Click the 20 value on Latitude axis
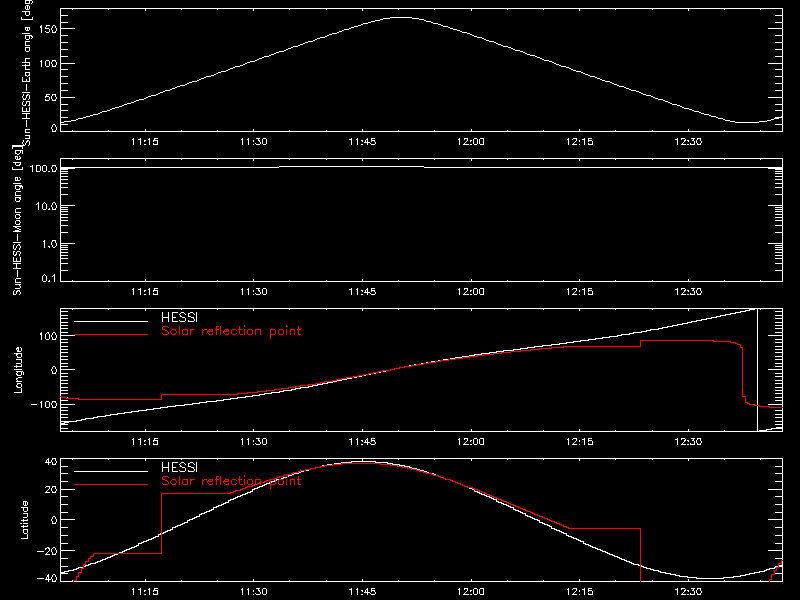Viewport: 800px width, 600px height. [x=51, y=489]
